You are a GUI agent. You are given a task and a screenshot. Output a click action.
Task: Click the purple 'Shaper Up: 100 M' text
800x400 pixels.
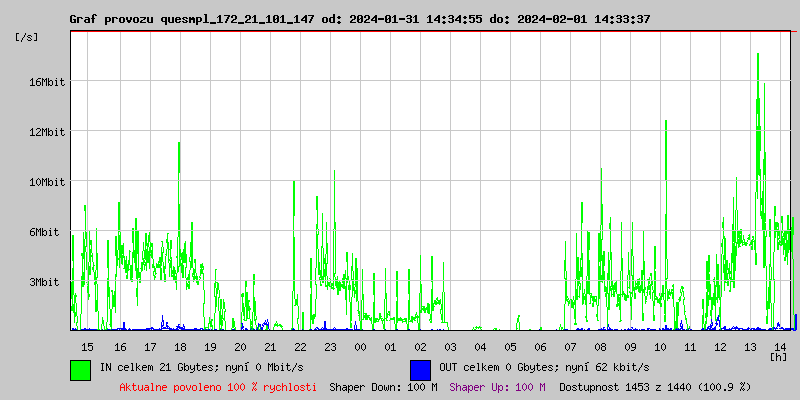click(497, 387)
